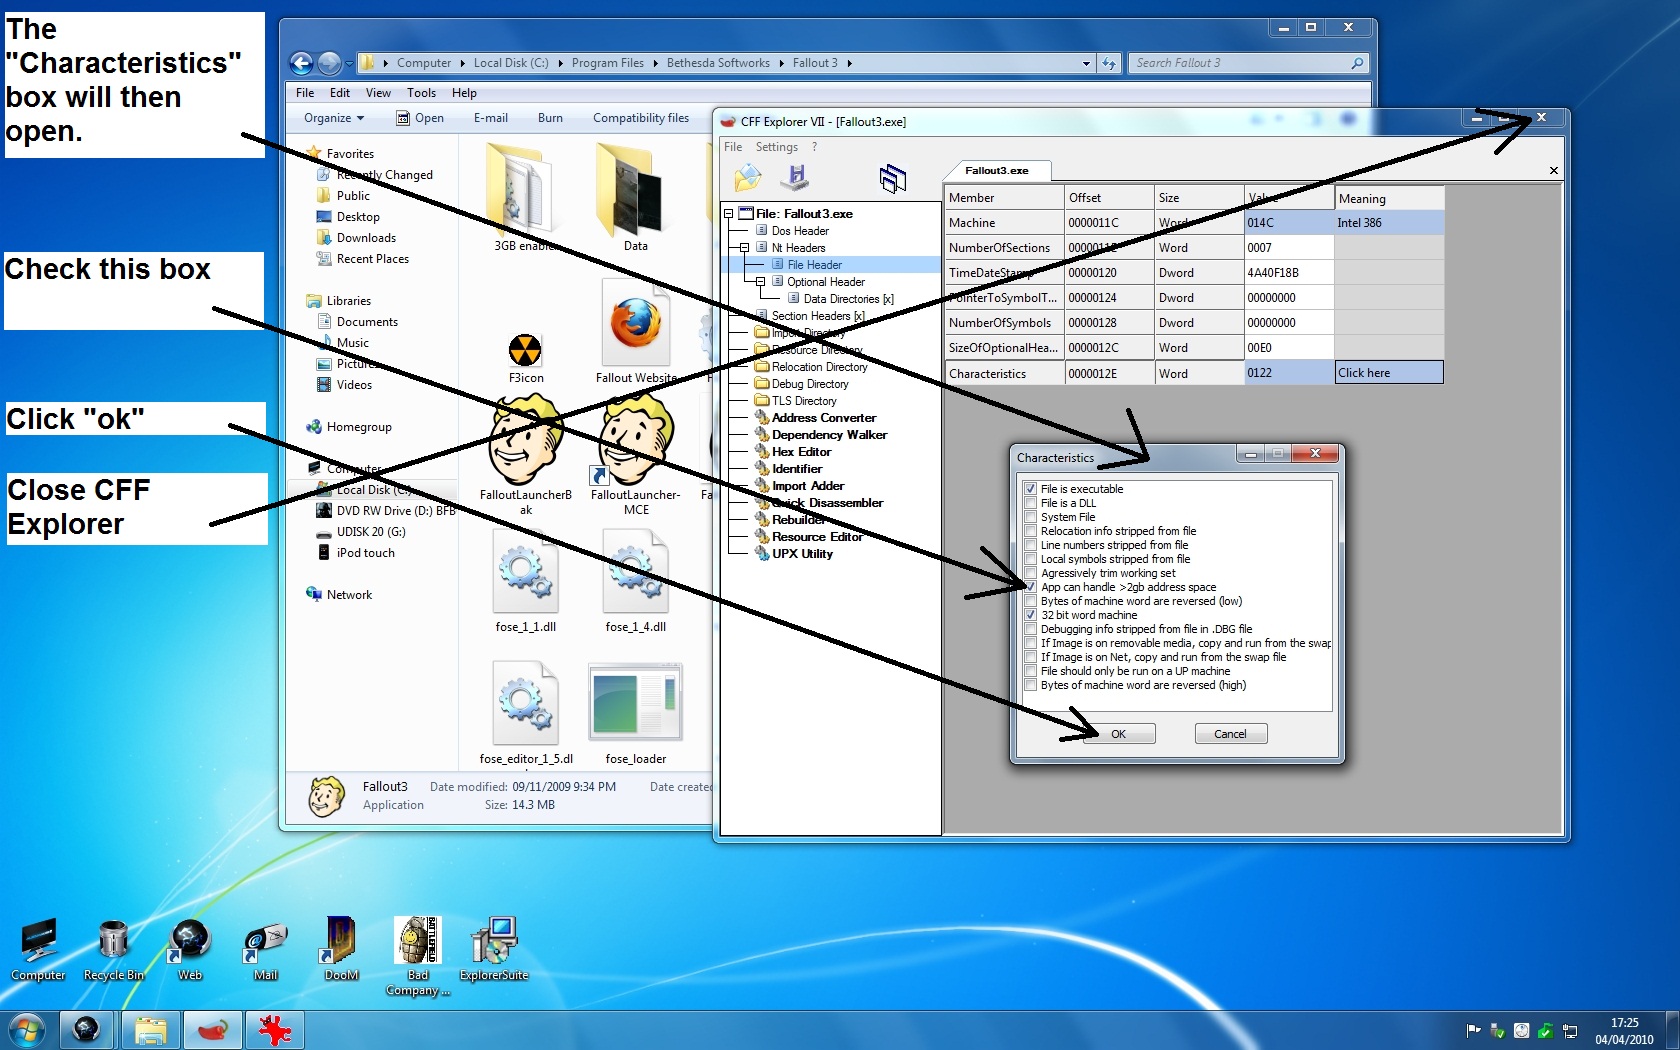1680x1050 pixels.
Task: Click OK in the Characteristics dialog
Action: [1118, 734]
